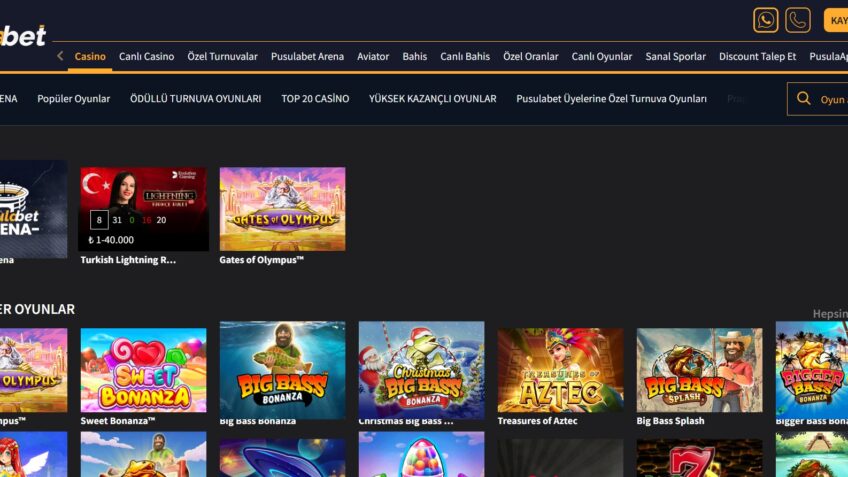The image size is (848, 477).
Task: Click Discount Talep Et
Action: coord(757,56)
